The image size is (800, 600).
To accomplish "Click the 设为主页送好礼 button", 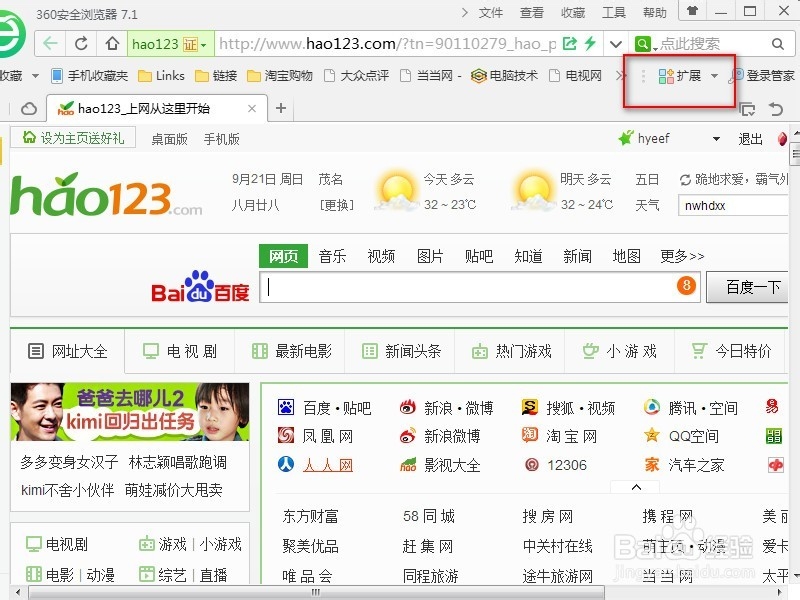I will (x=73, y=138).
